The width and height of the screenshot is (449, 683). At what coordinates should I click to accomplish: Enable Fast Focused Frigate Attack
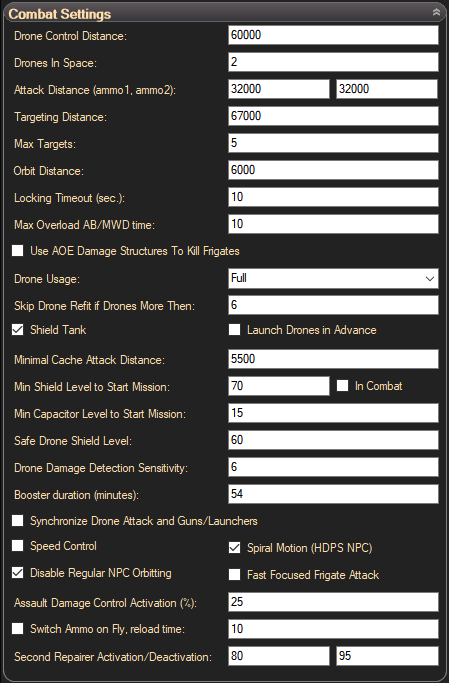tap(234, 575)
